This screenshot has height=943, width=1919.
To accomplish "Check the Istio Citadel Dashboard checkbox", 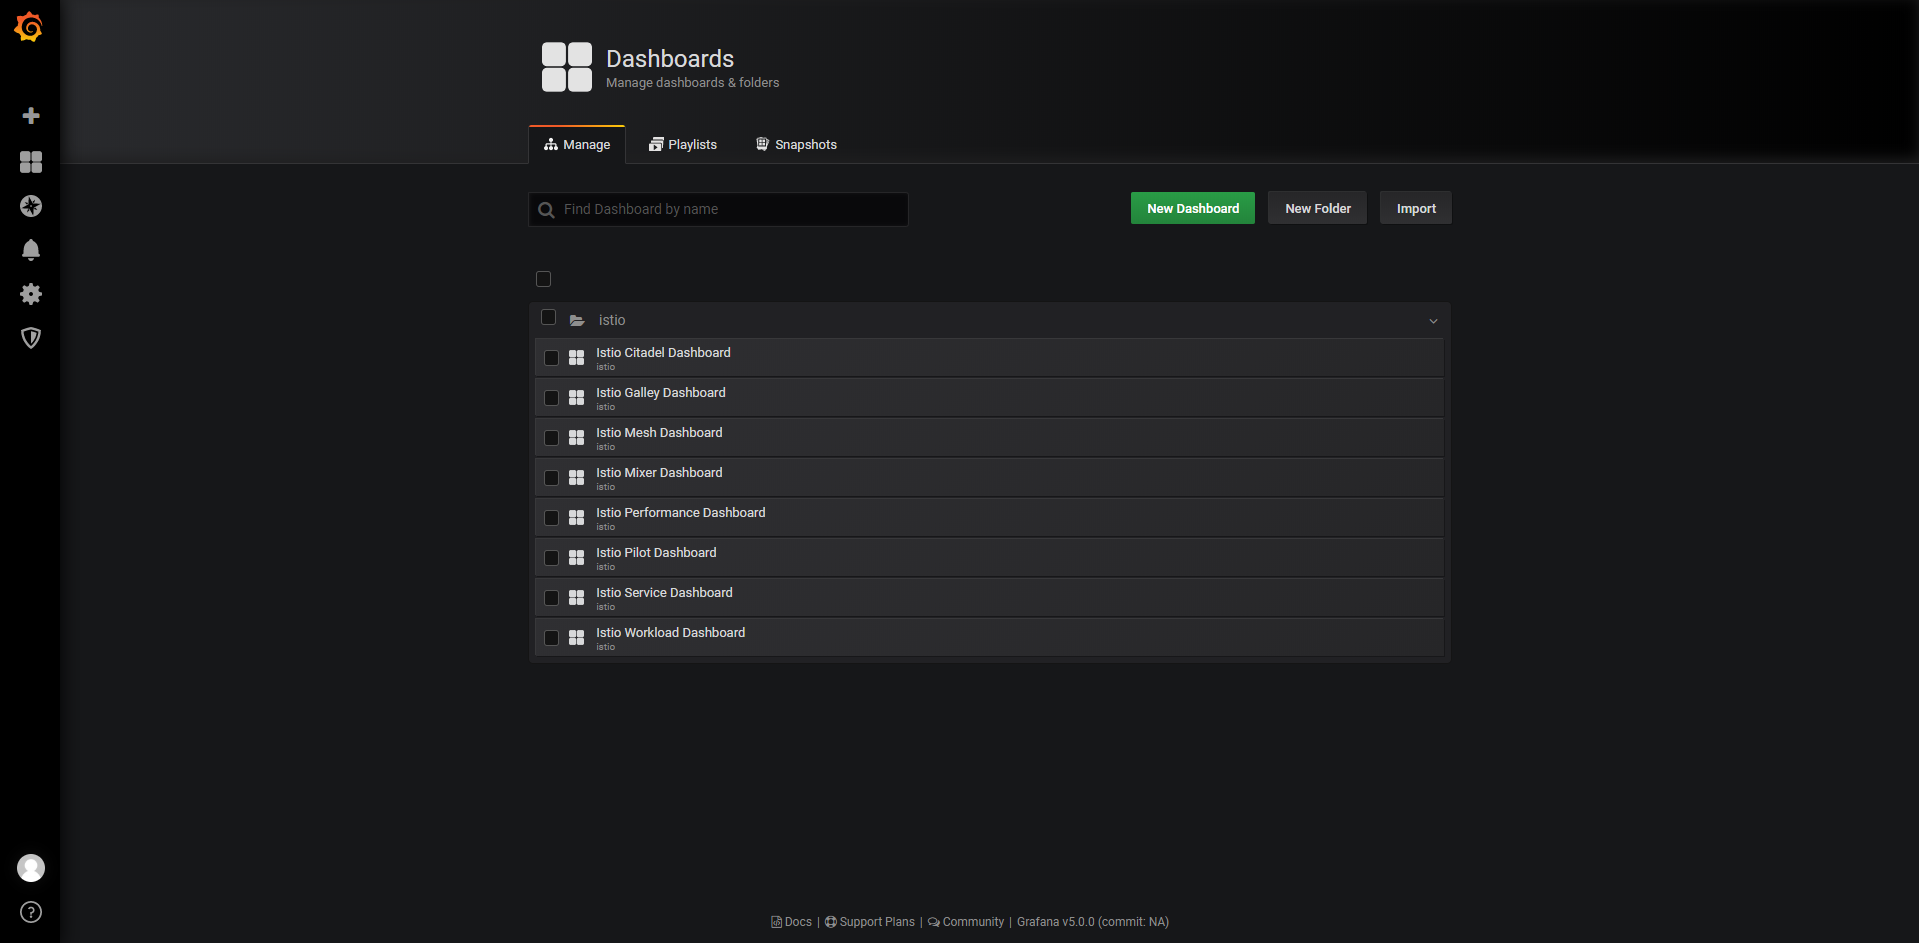I will 551,358.
